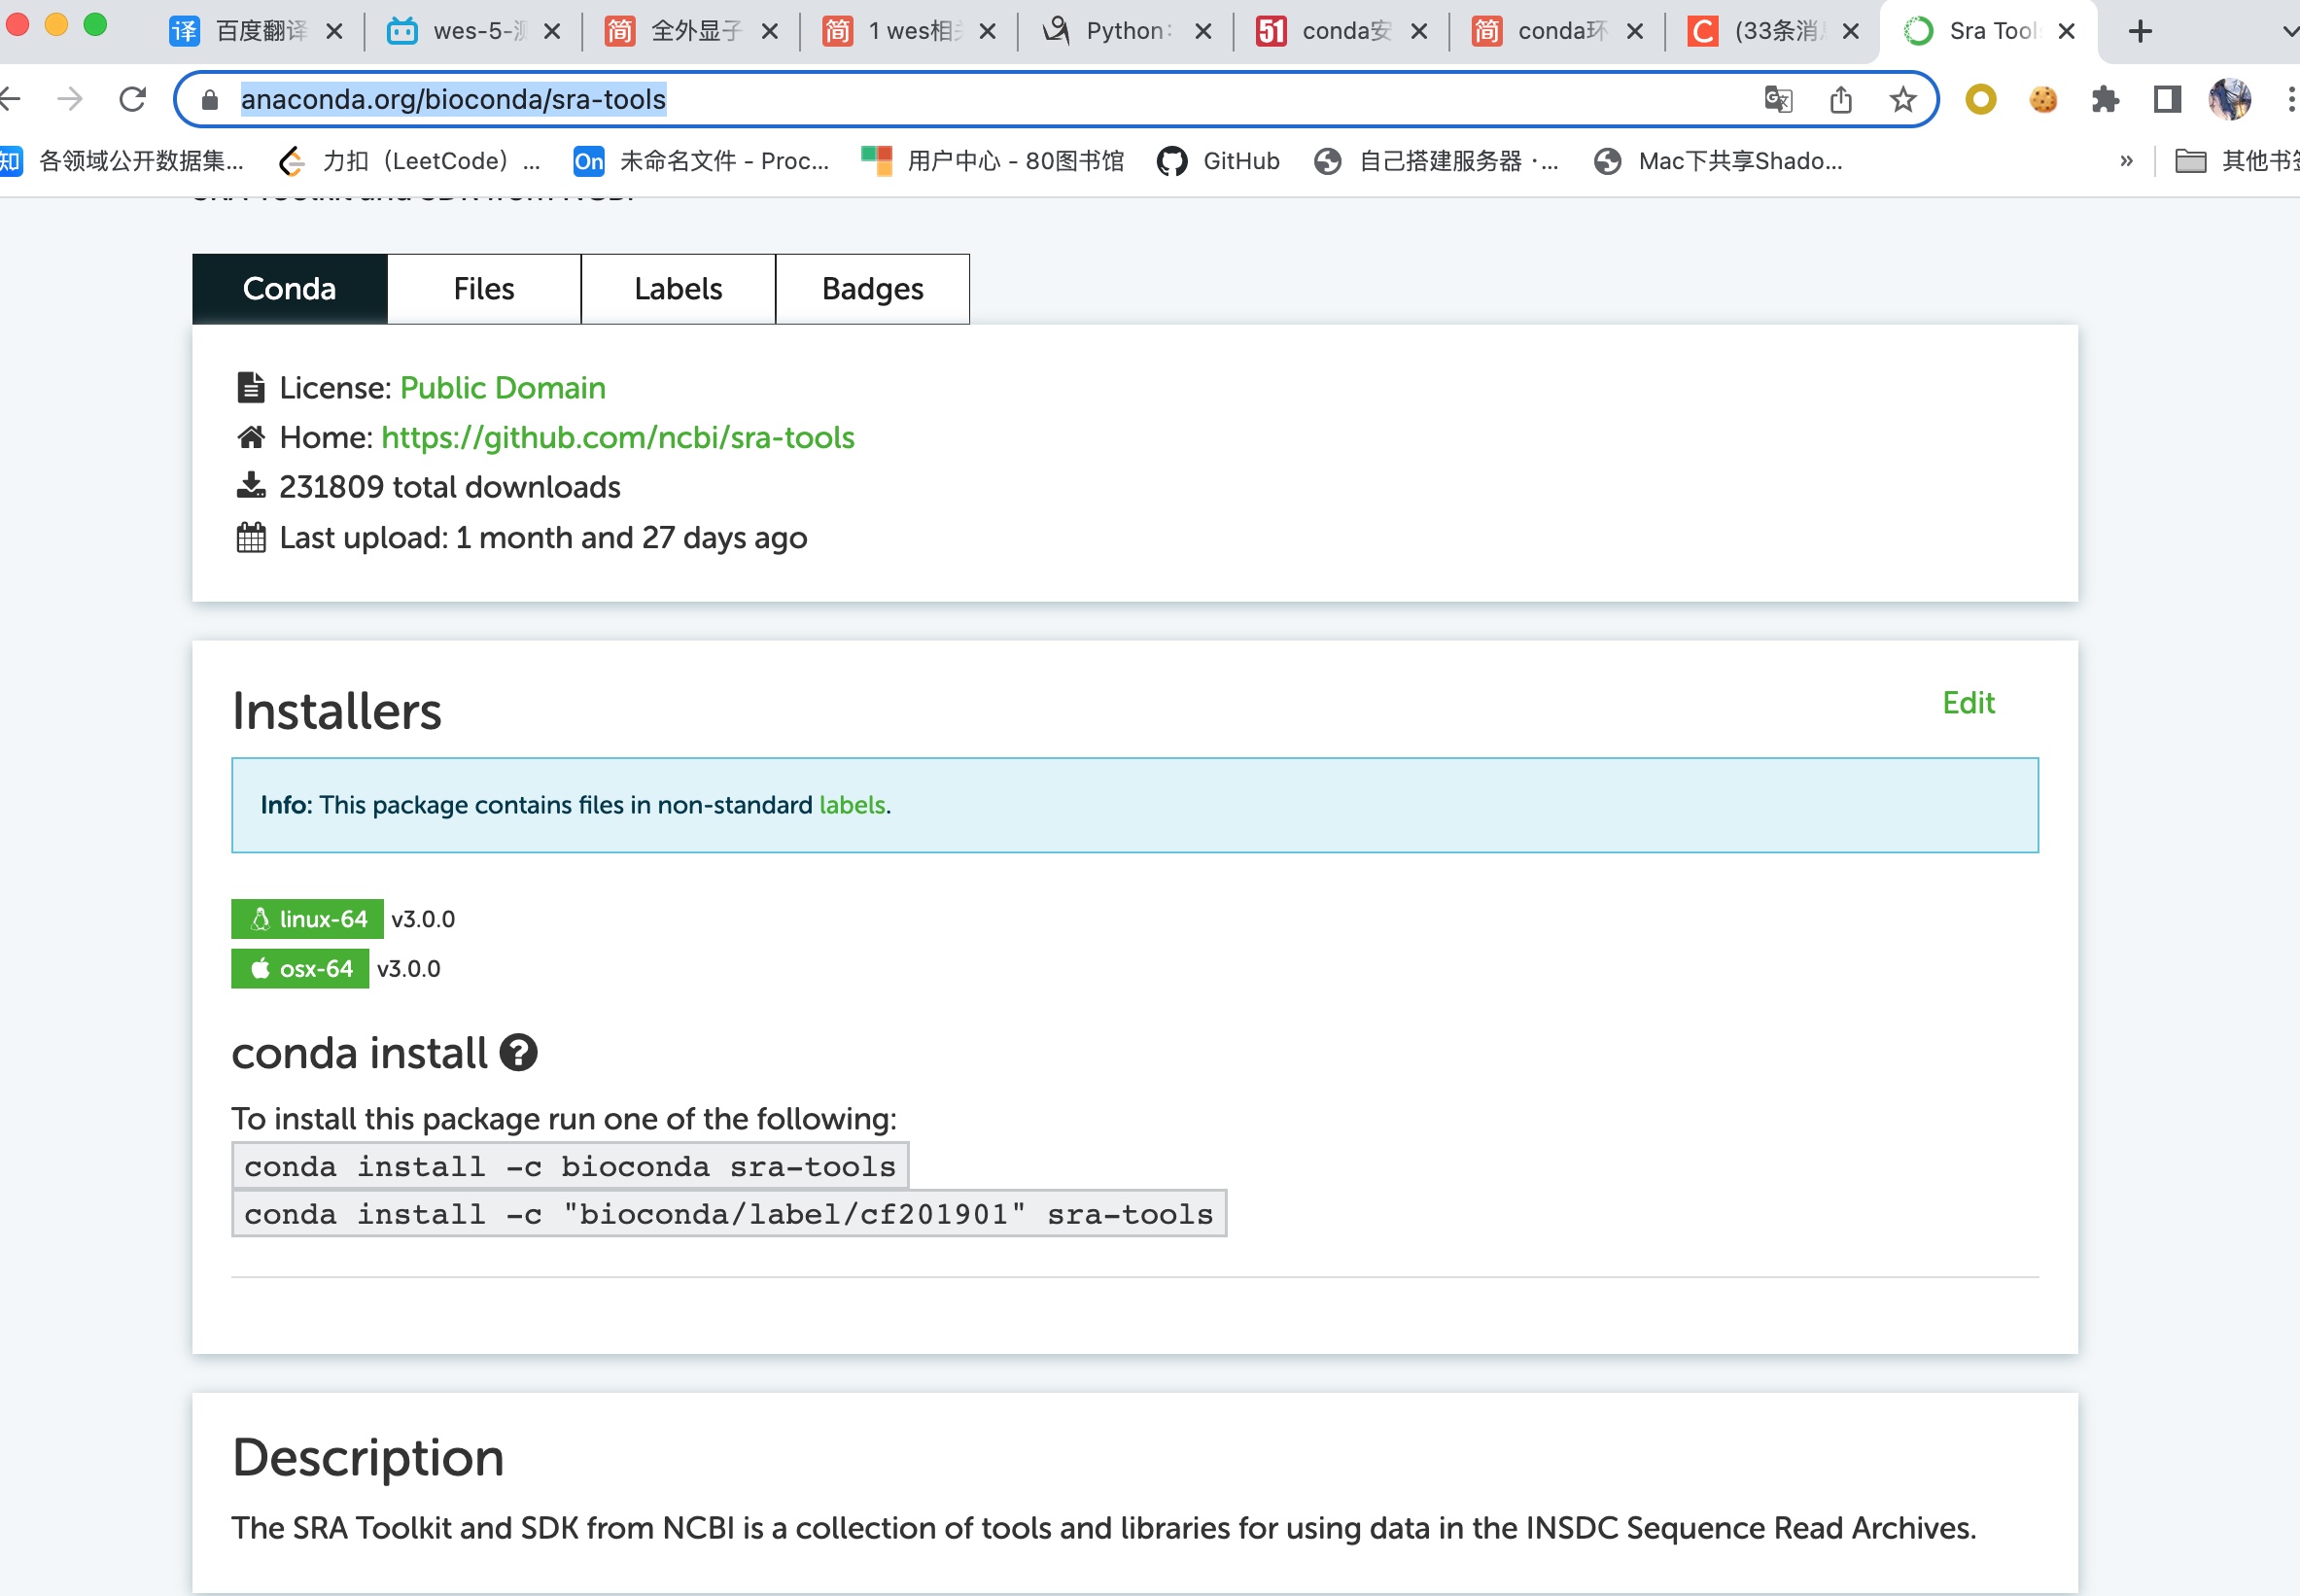Open the cookie extension icon
The width and height of the screenshot is (2300, 1596).
point(2043,99)
